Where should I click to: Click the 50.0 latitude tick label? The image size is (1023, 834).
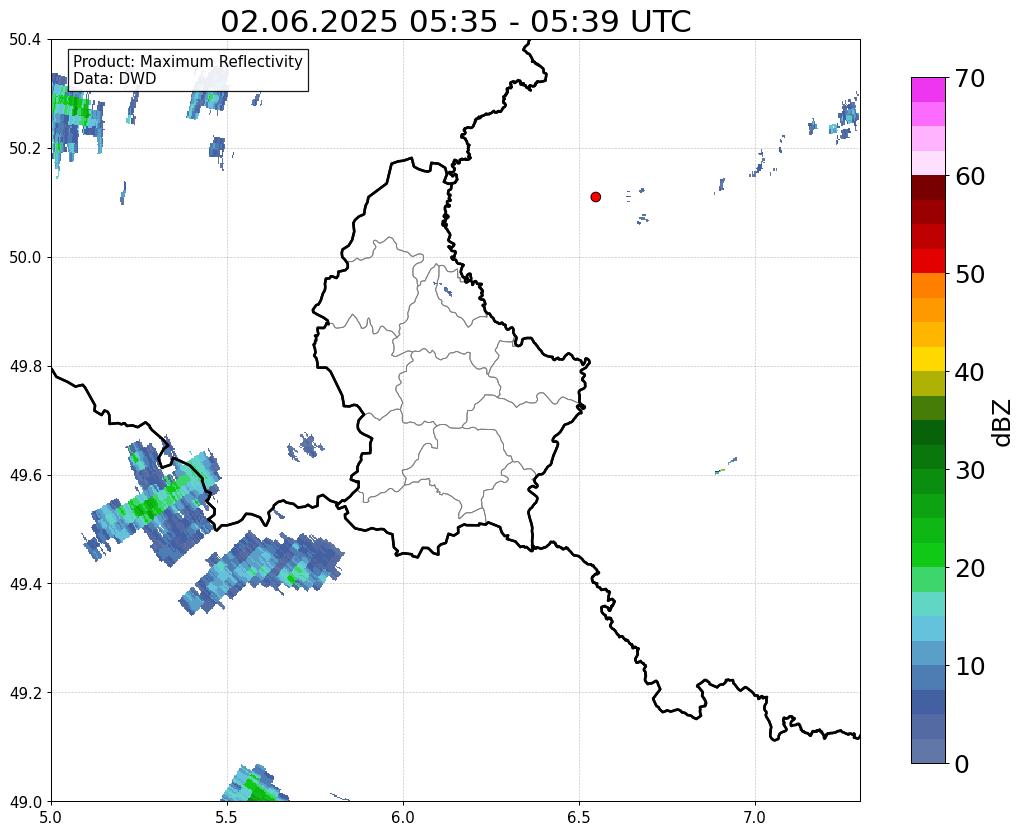(x=25, y=258)
